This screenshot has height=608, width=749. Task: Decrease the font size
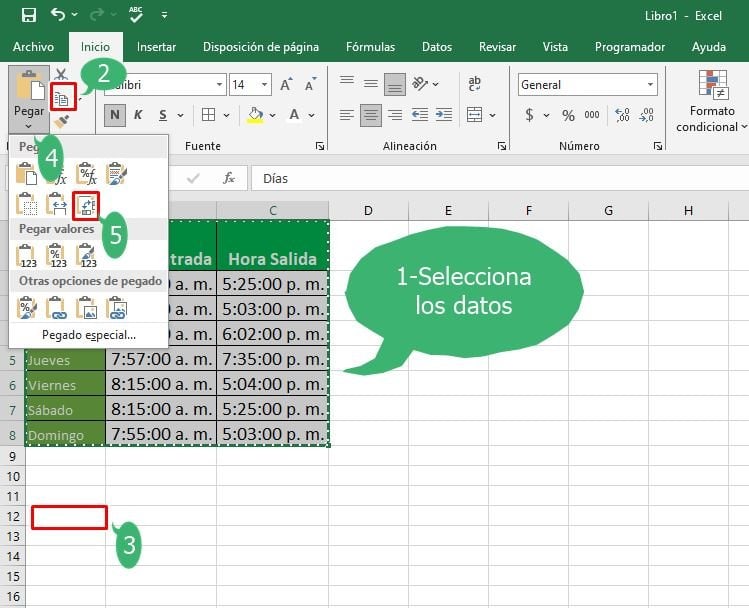[310, 85]
